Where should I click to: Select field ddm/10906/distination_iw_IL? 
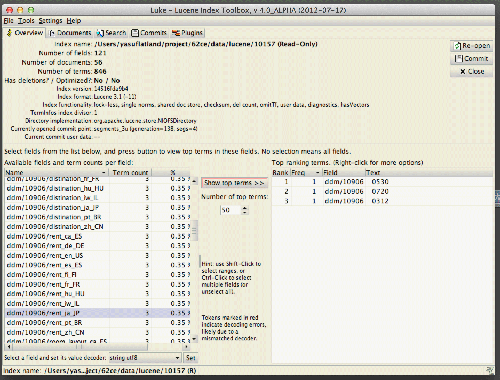point(97,198)
